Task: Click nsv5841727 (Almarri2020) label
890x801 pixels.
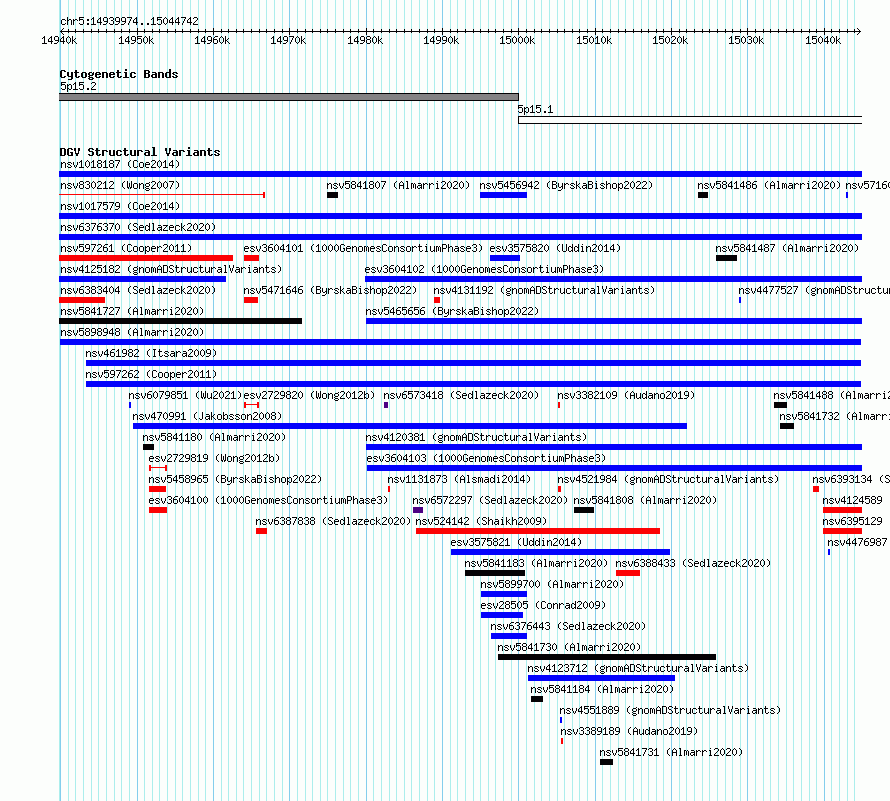Action: [132, 312]
